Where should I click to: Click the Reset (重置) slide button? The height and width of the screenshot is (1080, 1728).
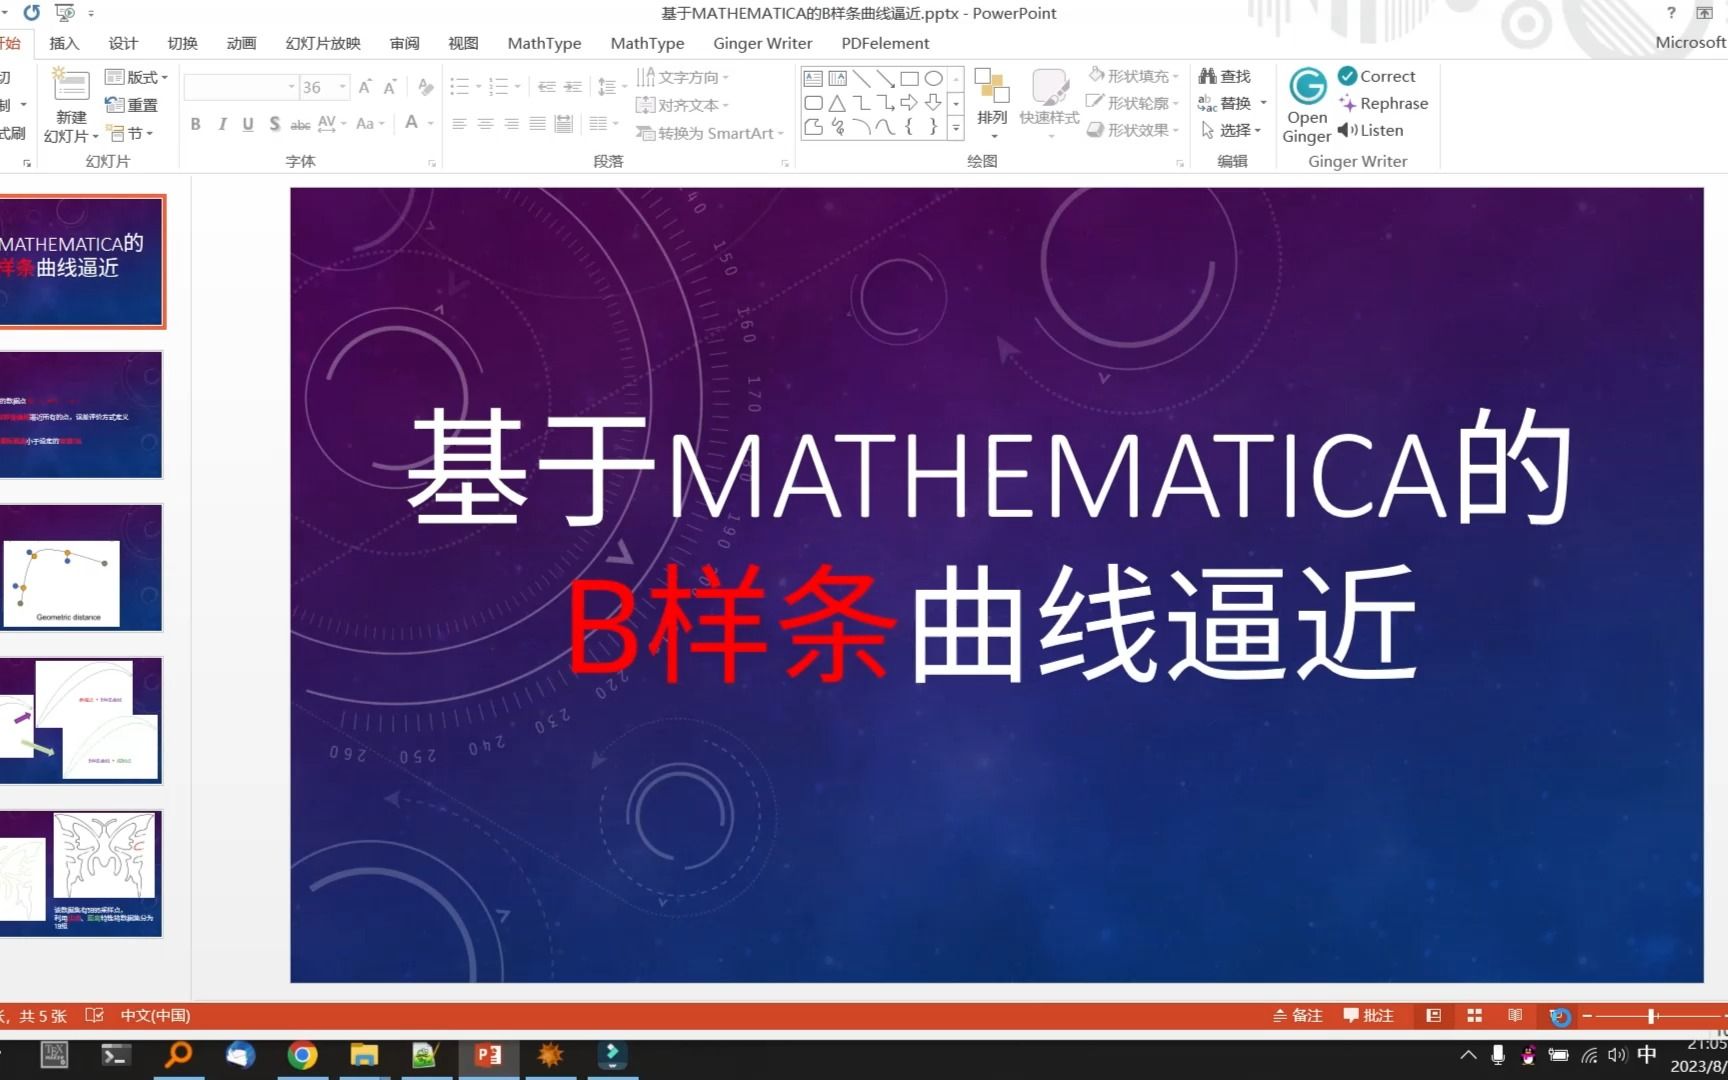131,105
